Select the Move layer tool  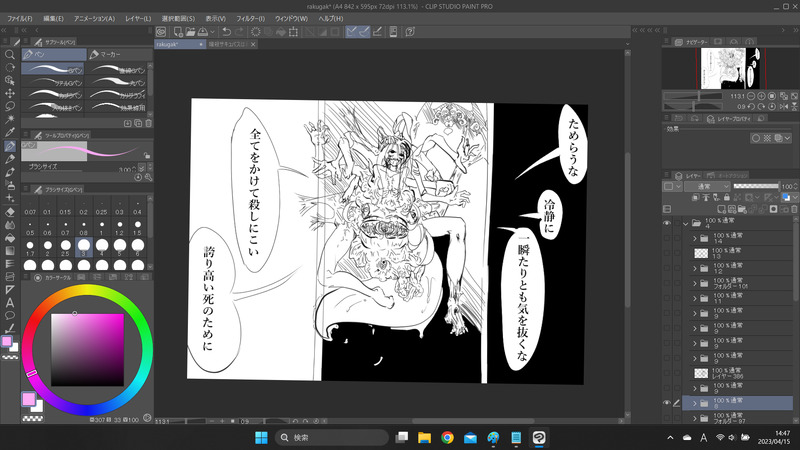[9, 93]
